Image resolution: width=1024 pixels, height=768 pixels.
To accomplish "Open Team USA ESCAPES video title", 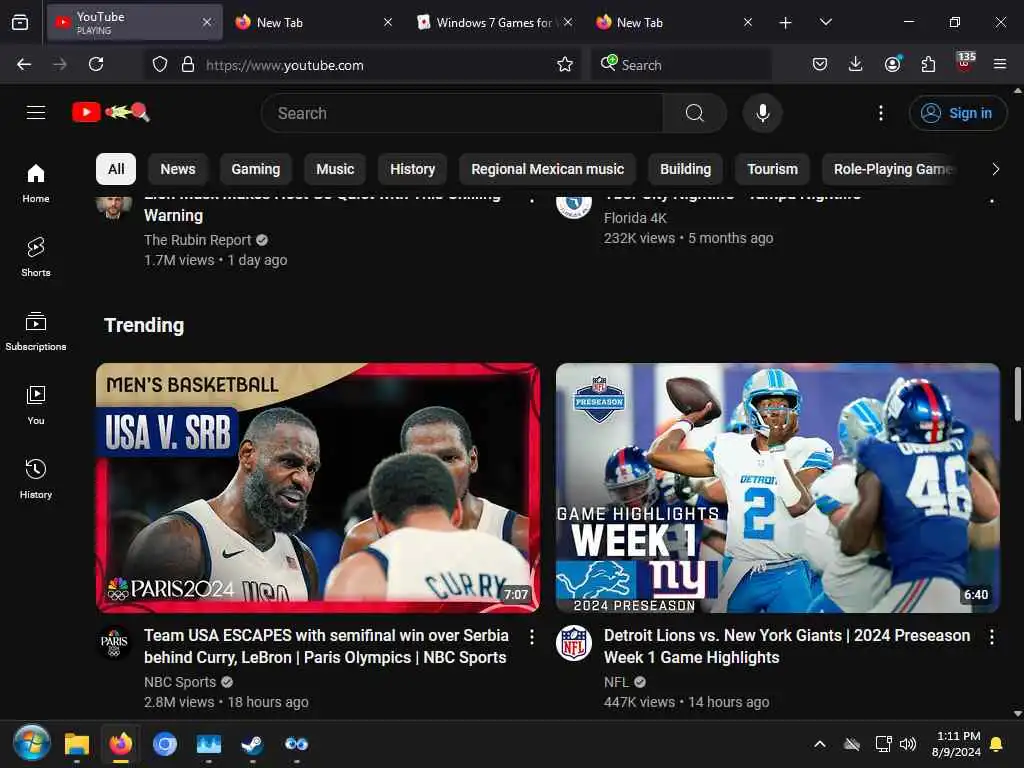I will pos(326,647).
